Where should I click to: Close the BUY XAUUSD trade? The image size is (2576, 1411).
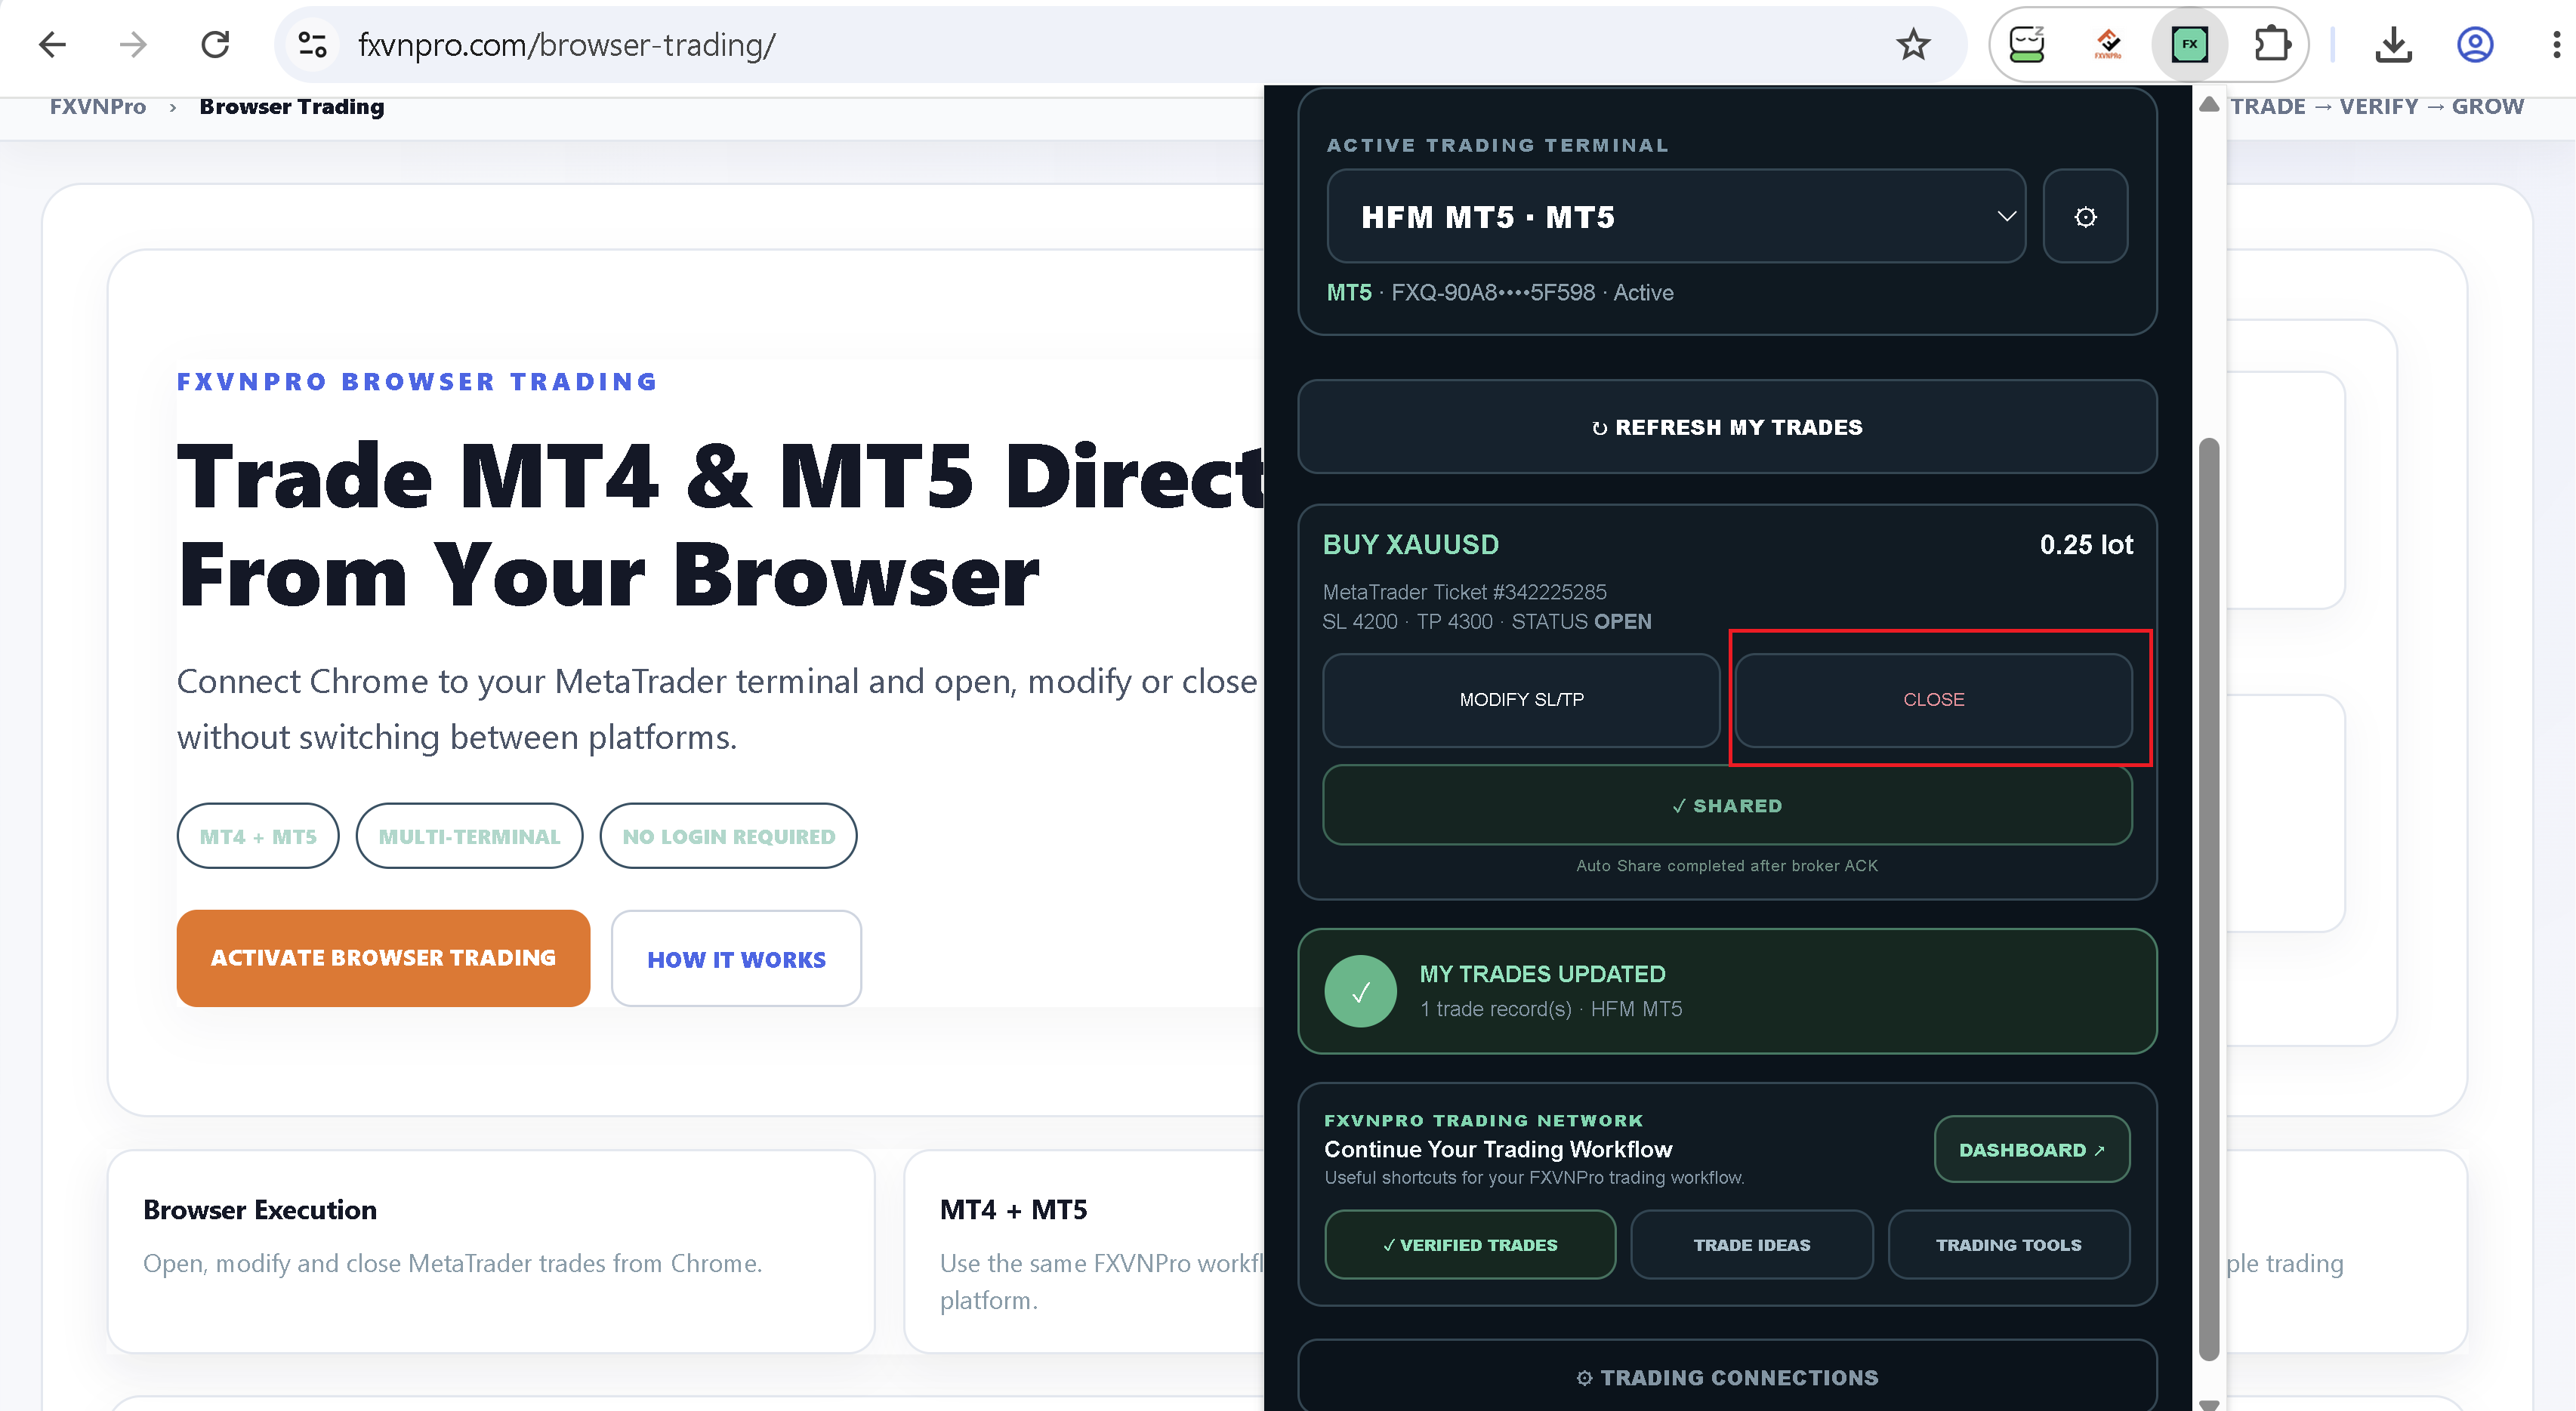pos(1933,700)
